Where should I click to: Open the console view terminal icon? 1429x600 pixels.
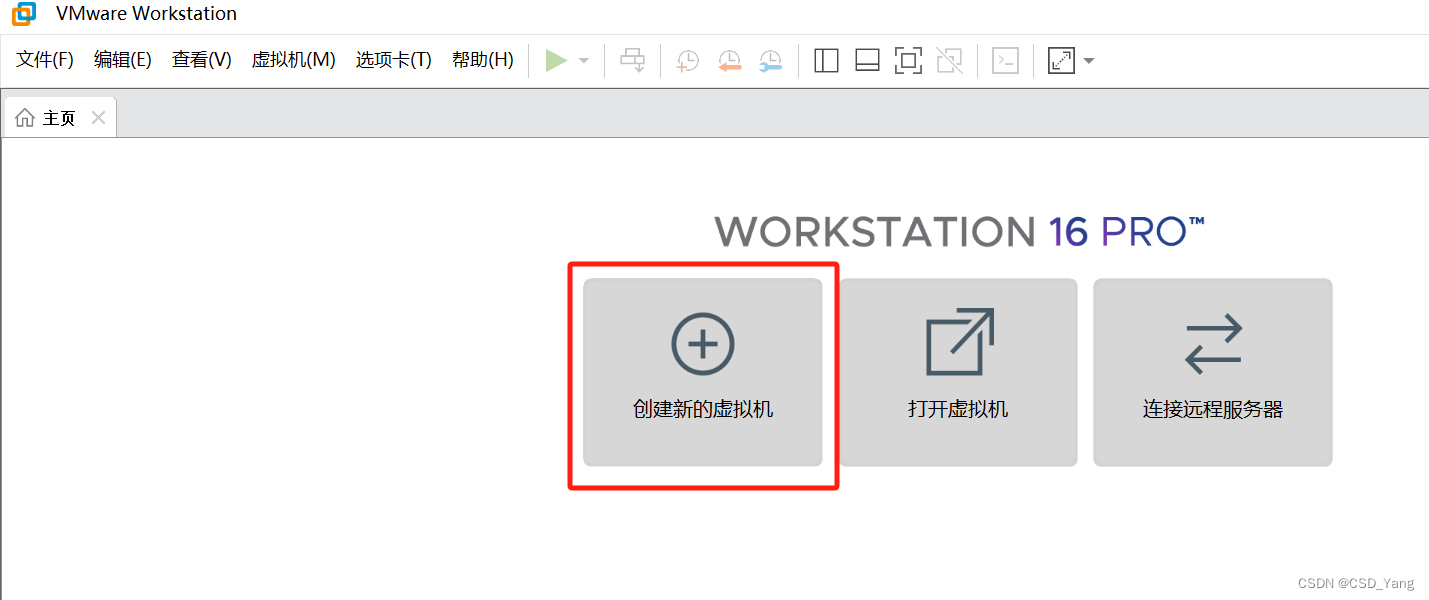click(x=1005, y=61)
